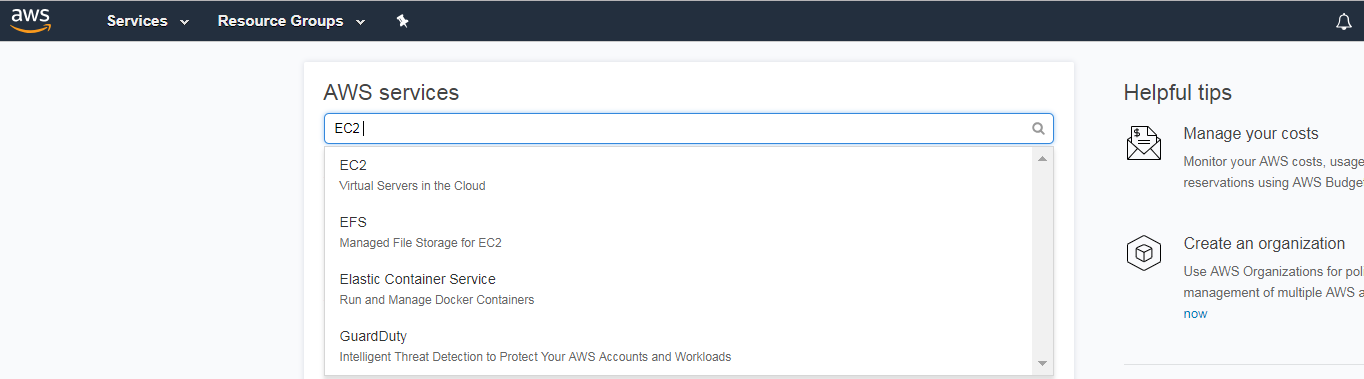1364x379 pixels.
Task: Open the notifications bell icon
Action: [x=1343, y=22]
